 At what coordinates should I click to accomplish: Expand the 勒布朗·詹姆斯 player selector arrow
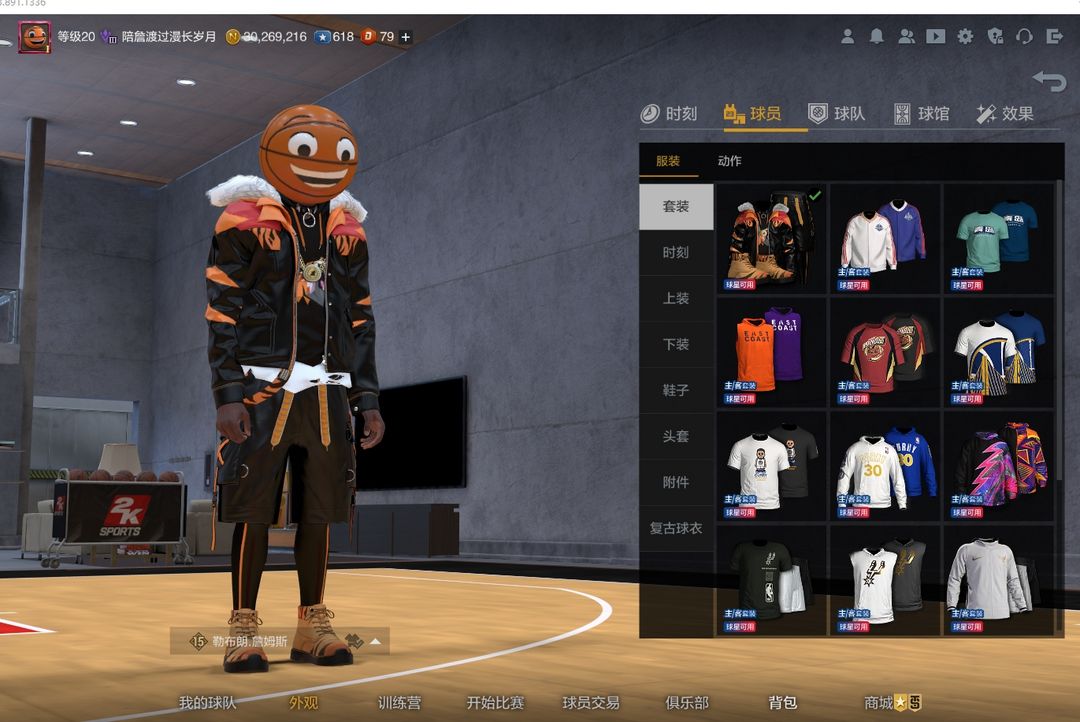tap(375, 641)
